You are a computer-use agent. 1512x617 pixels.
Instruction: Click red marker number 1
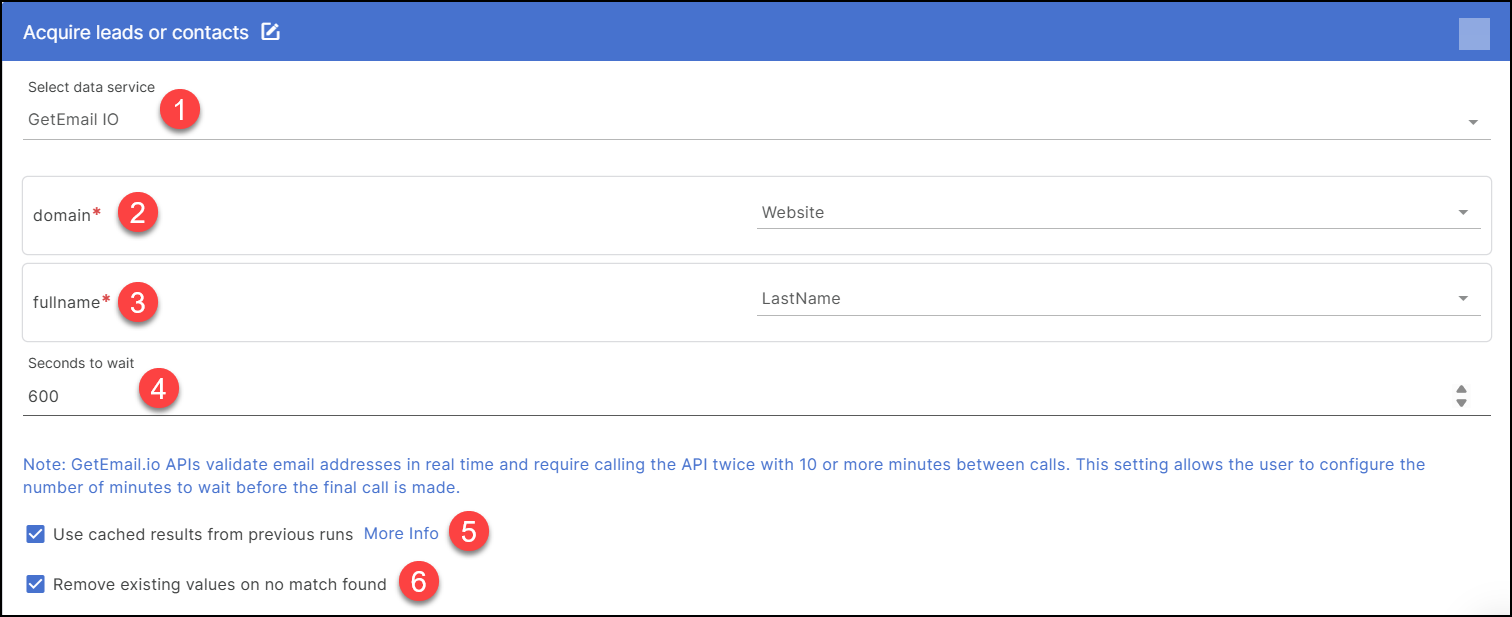pos(179,111)
